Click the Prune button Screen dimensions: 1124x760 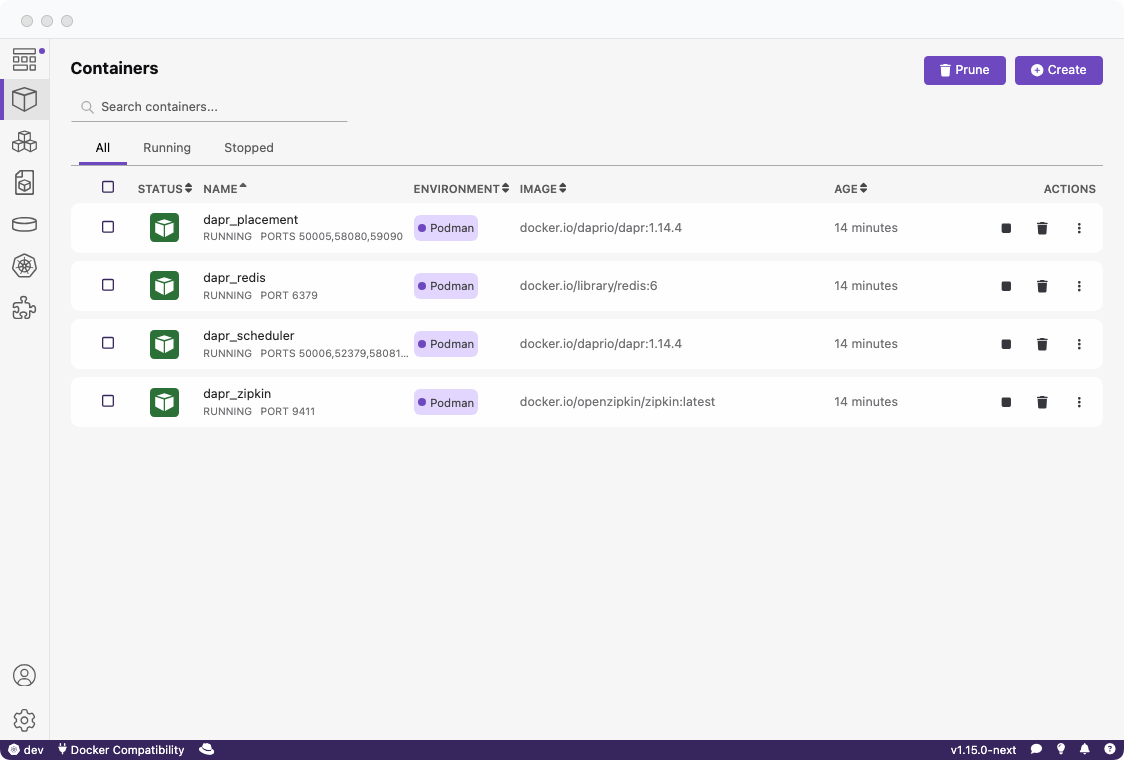(964, 70)
